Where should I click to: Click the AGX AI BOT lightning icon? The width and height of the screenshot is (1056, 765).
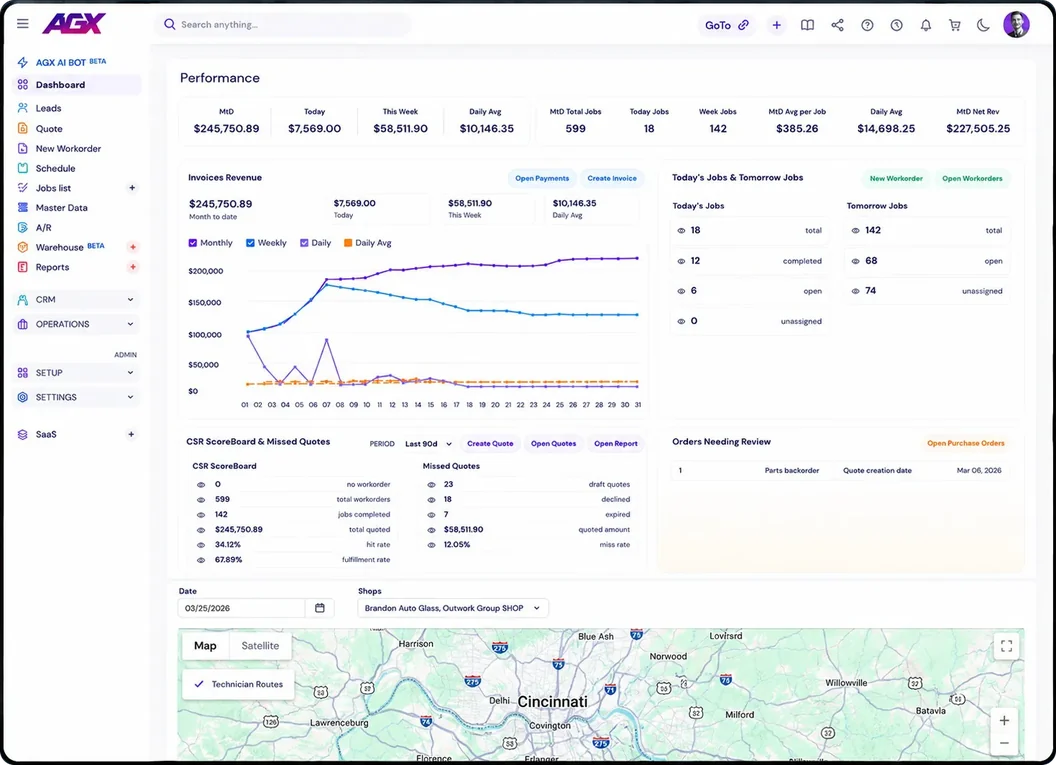(23, 63)
